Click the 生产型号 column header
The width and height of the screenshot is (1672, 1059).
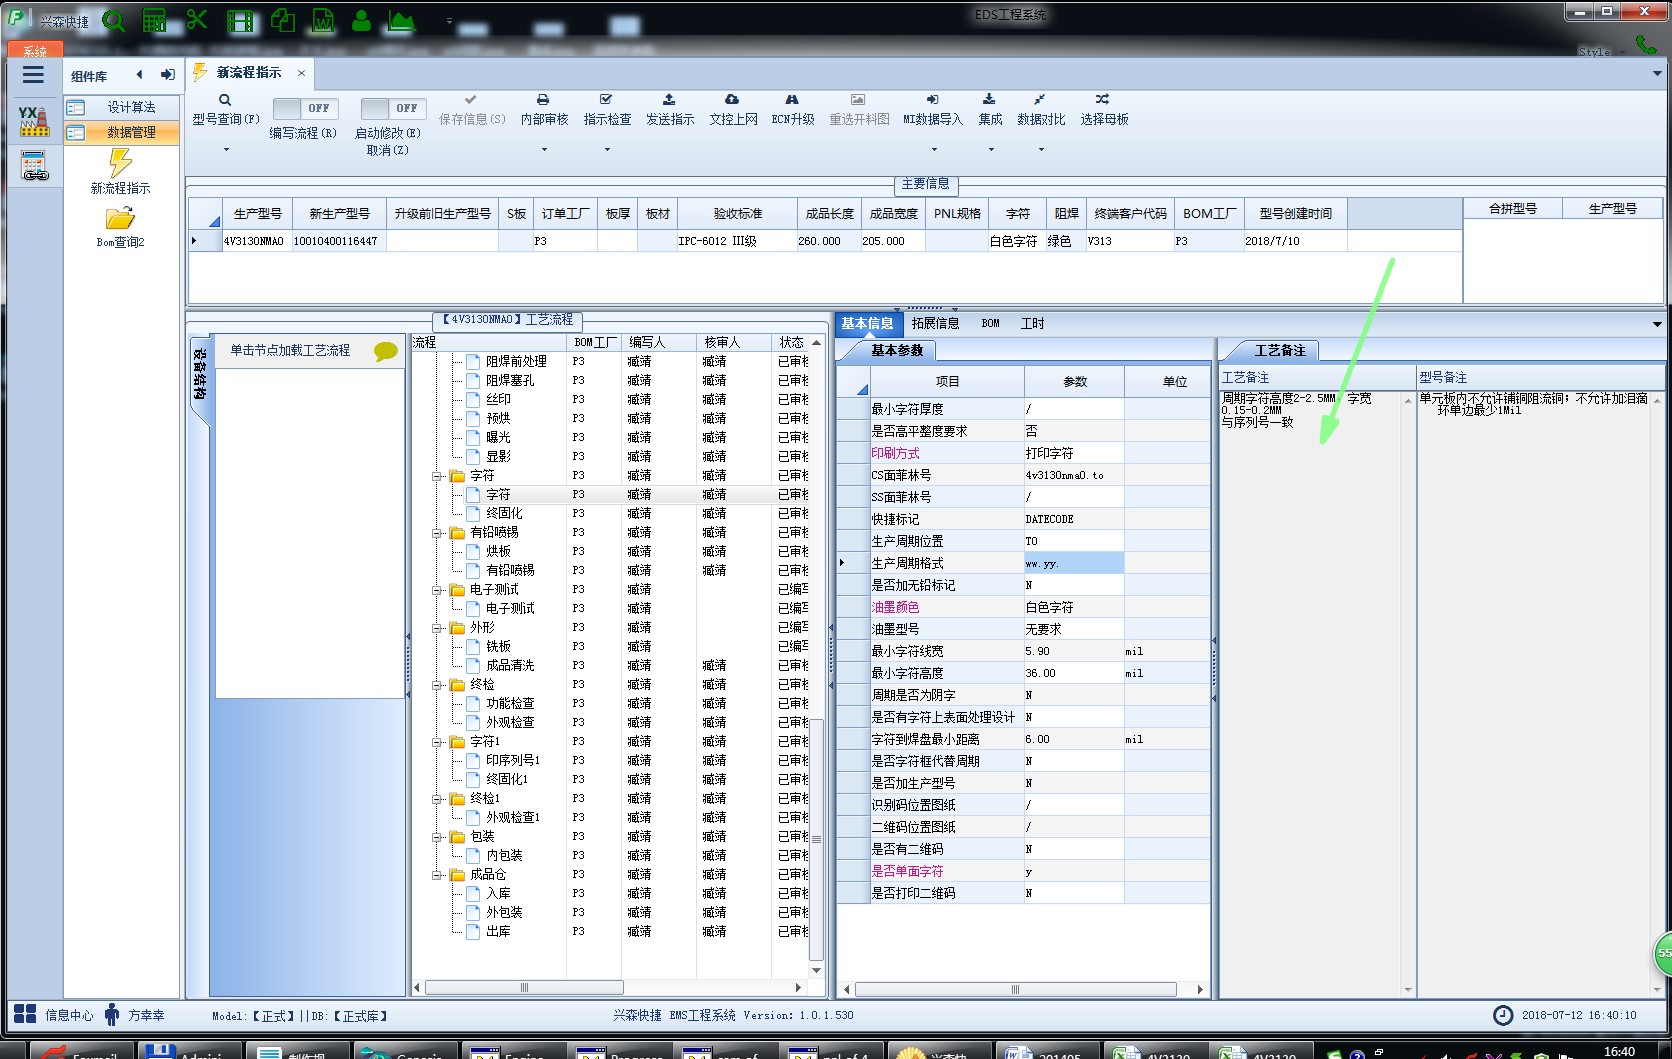click(257, 213)
